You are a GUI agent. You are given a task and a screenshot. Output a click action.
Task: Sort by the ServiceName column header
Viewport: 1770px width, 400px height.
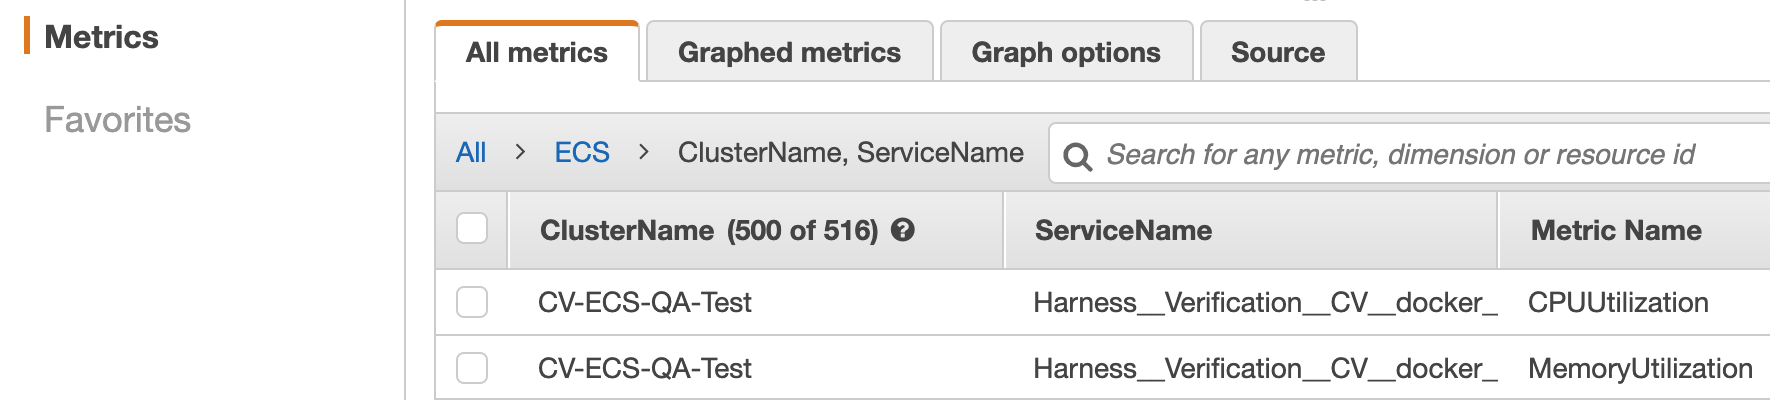(1123, 231)
